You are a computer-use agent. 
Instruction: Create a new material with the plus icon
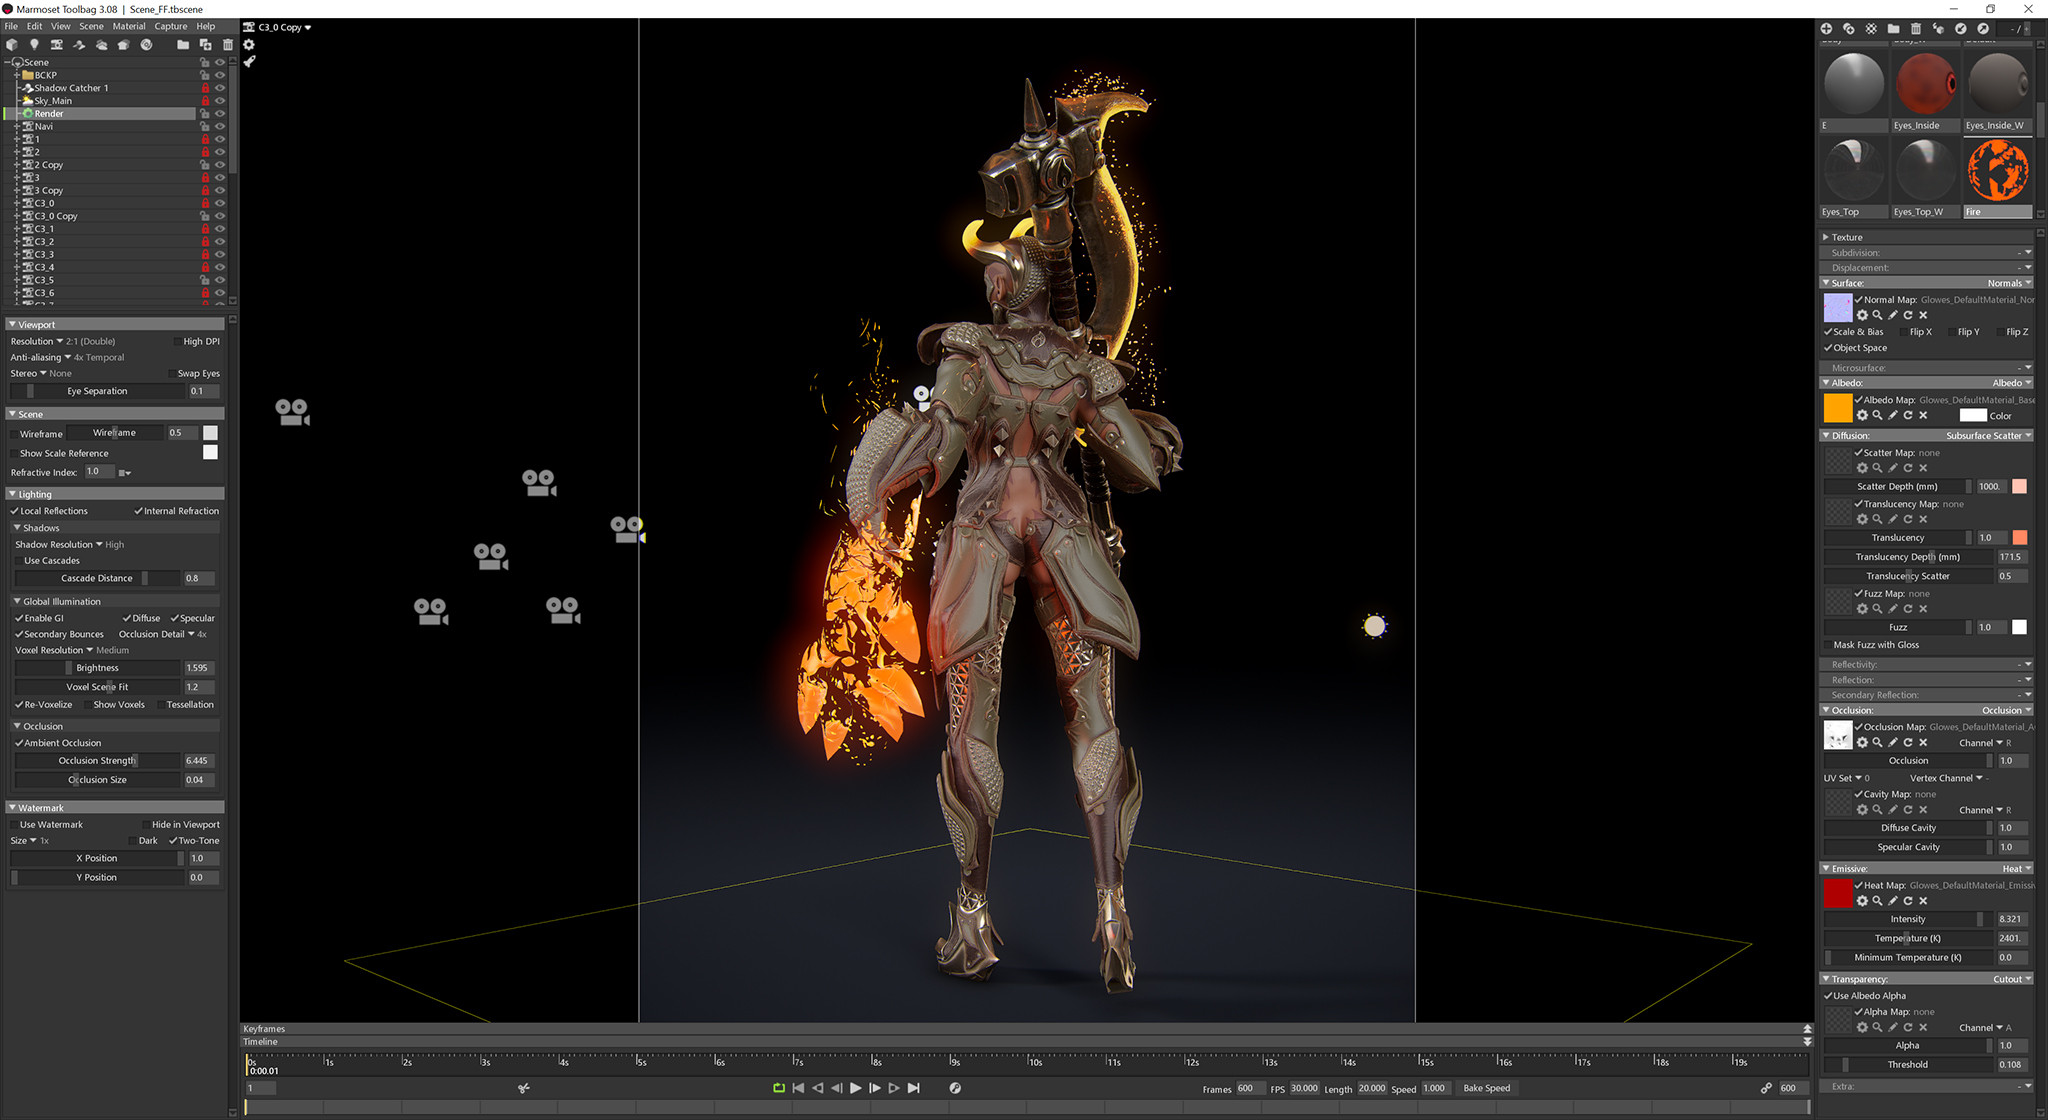(x=1827, y=28)
